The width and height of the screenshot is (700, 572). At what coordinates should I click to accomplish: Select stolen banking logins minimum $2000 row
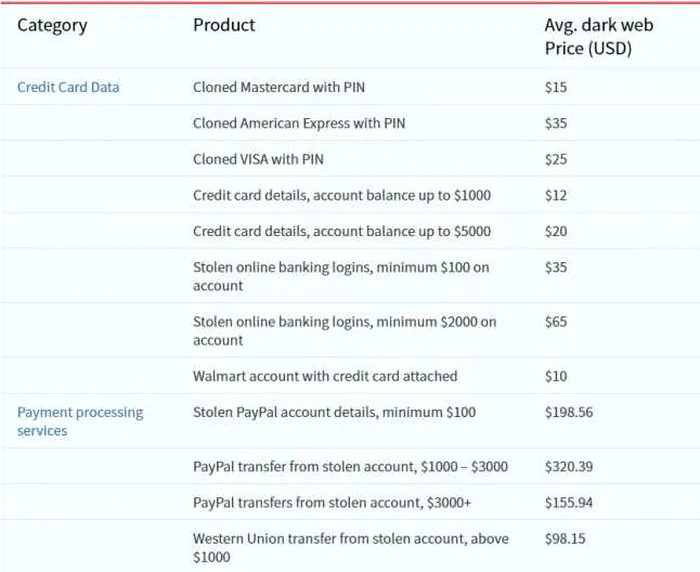point(350,330)
